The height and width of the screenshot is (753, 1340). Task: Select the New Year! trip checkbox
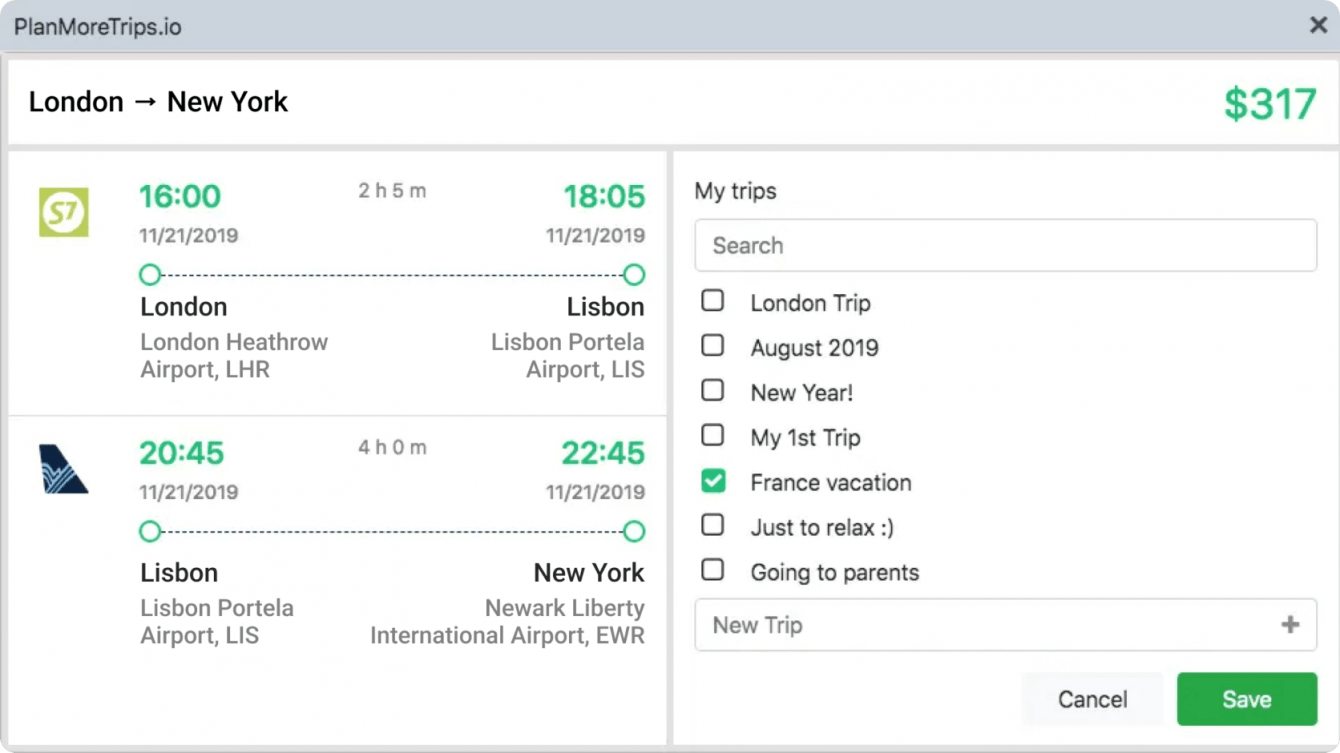[713, 391]
